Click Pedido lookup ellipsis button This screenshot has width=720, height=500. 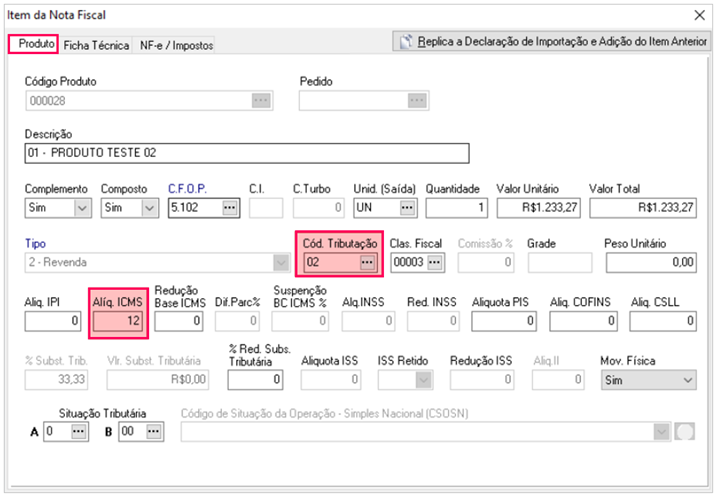point(417,100)
